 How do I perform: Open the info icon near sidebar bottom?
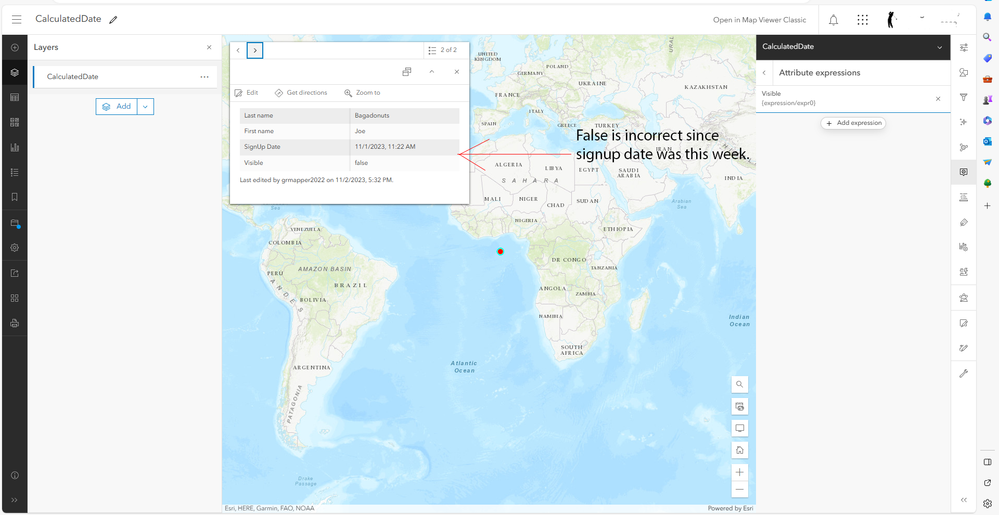(x=15, y=475)
